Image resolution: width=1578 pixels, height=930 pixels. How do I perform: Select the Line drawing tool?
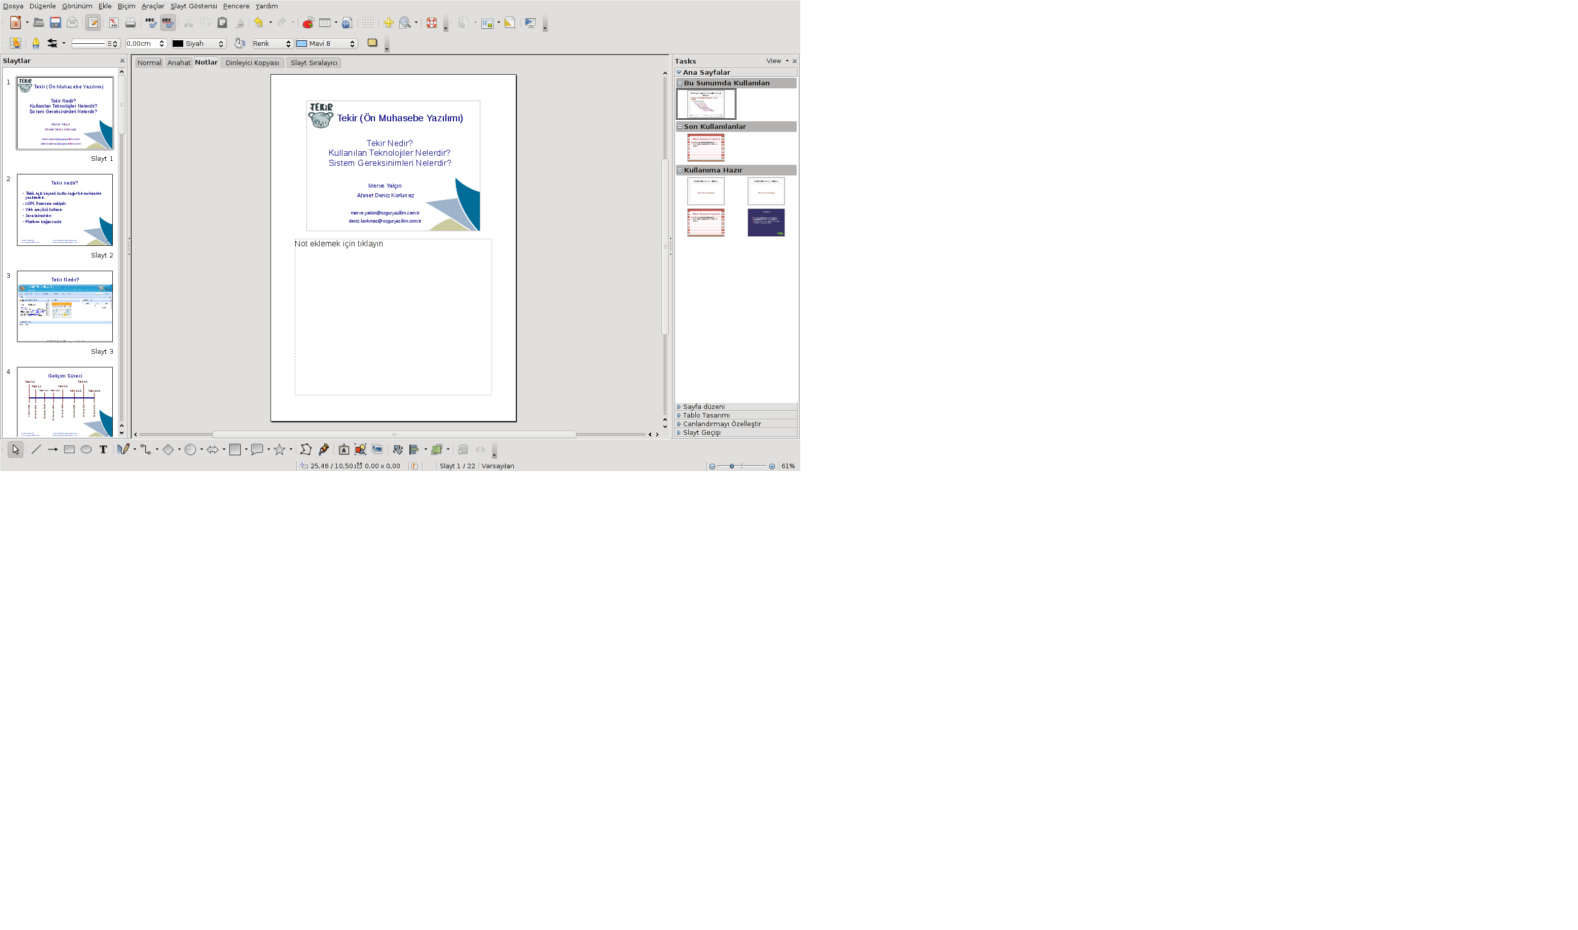pos(36,450)
